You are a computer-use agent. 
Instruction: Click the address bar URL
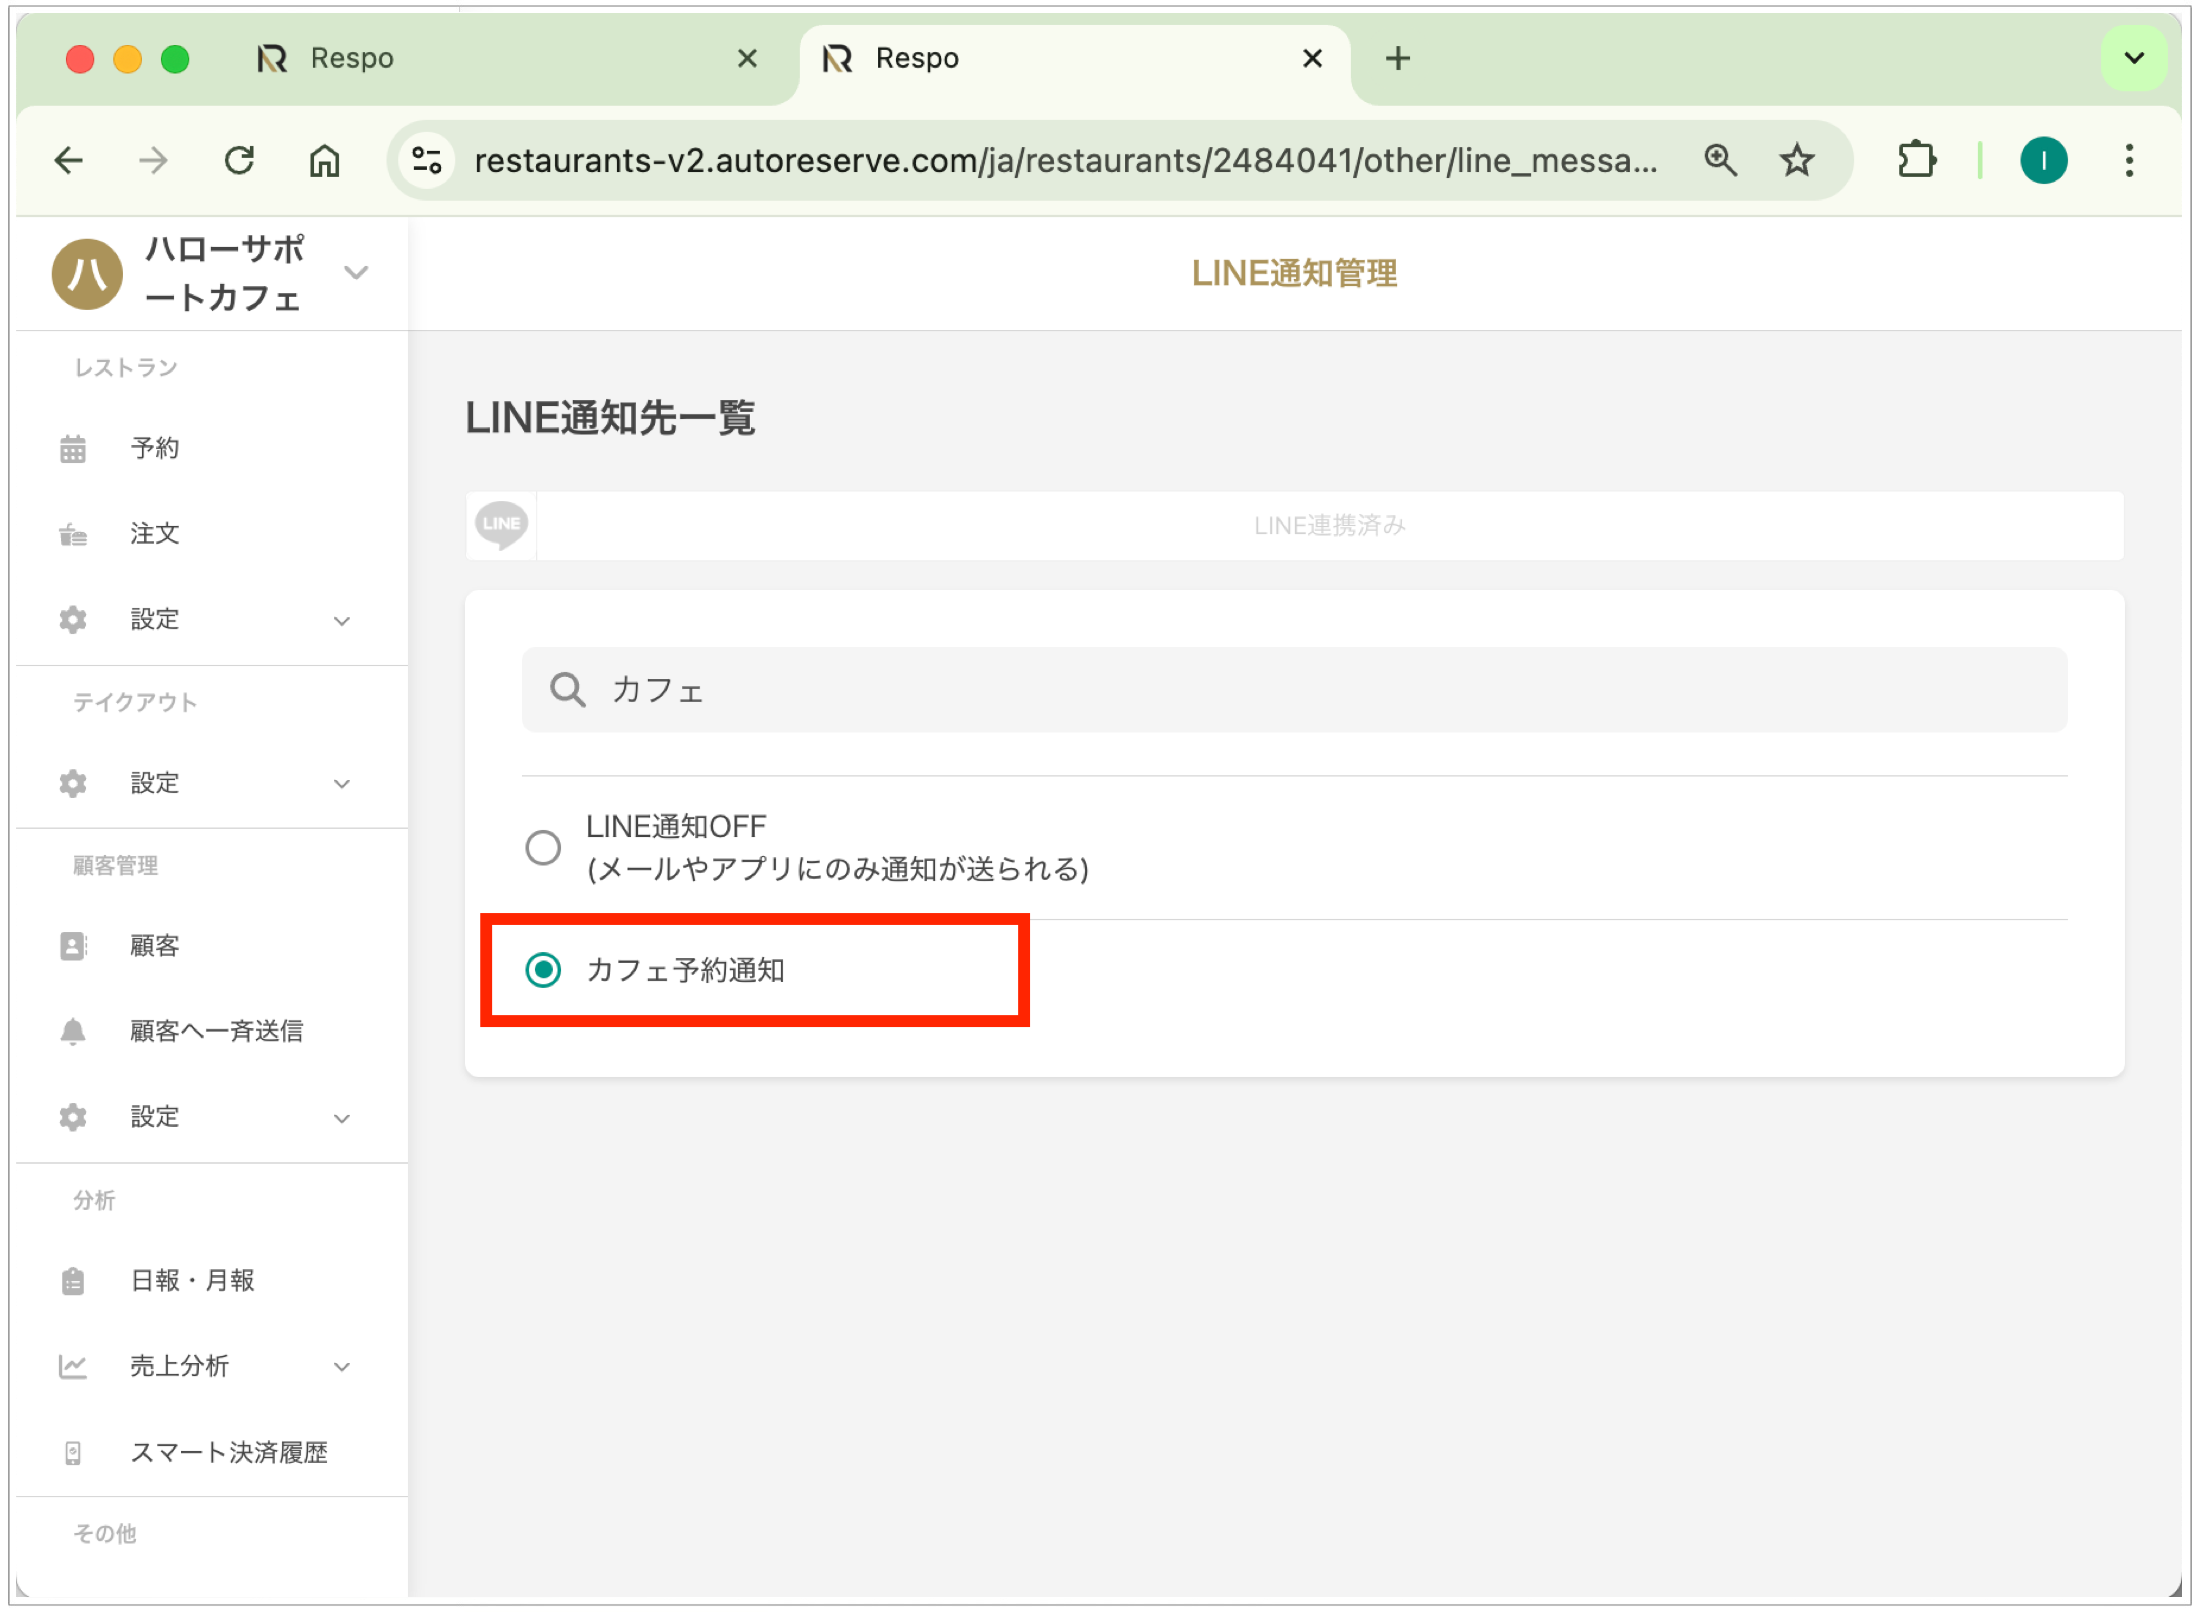(1066, 160)
